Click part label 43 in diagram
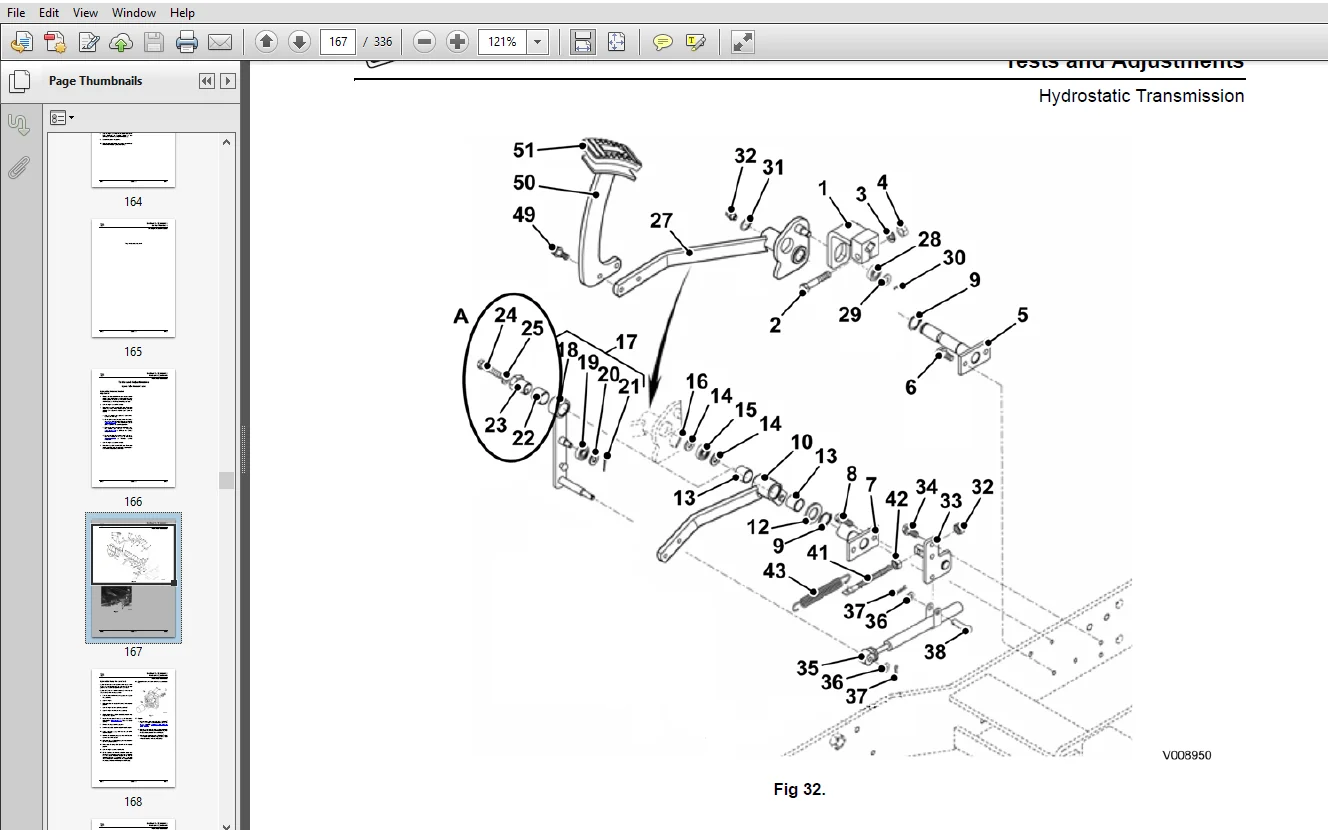Viewport: 1328px width, 830px height. 774,571
